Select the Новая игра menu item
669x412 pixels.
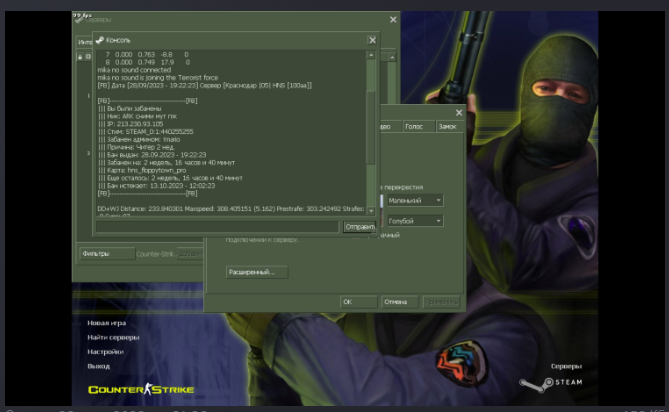pyautogui.click(x=106, y=323)
